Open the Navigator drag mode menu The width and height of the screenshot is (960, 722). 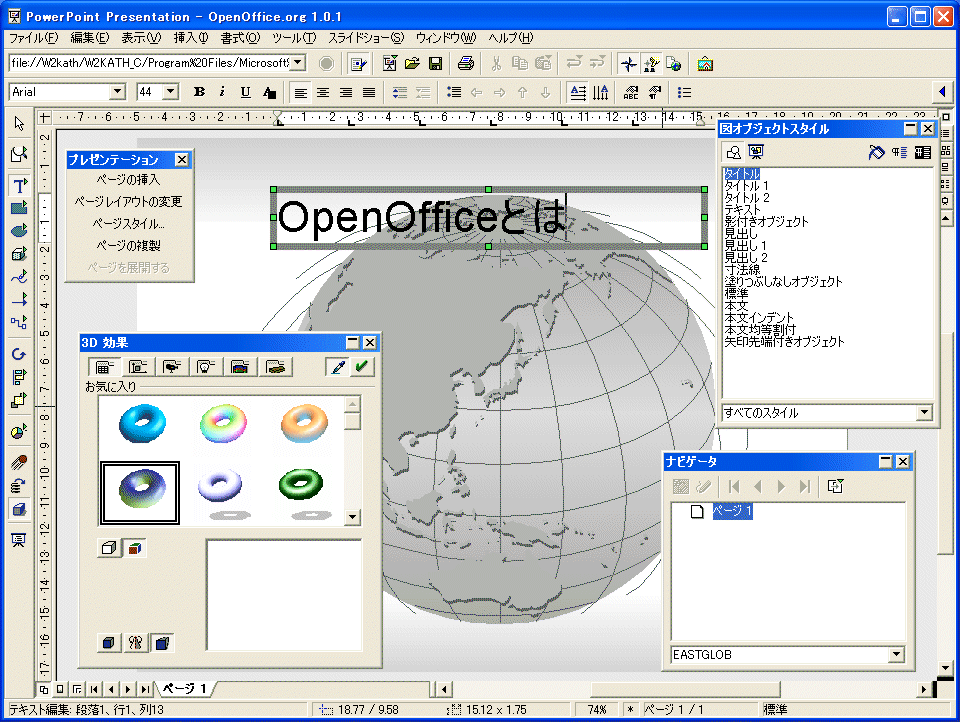835,486
